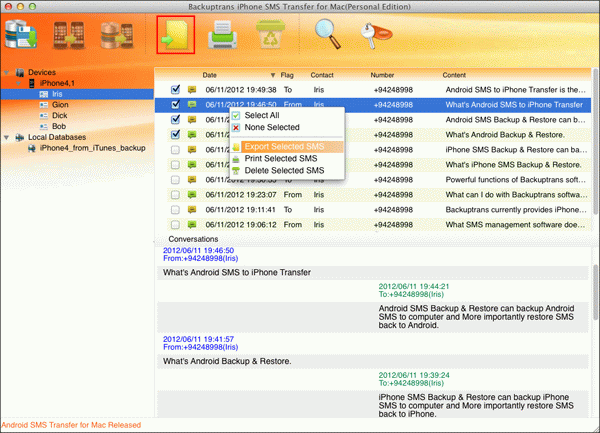Viewport: 600px width, 433px height.
Task: Choose Select All from context menu
Action: (287, 115)
